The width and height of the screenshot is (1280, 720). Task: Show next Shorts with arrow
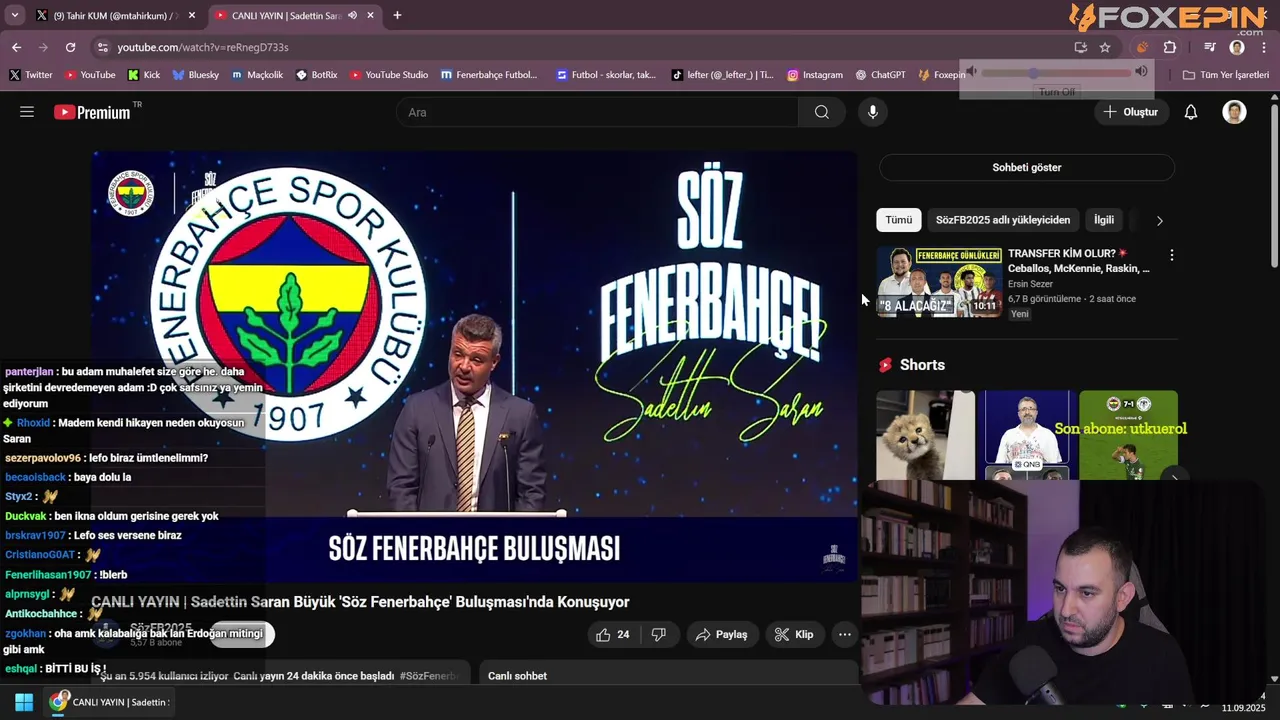coord(1175,478)
